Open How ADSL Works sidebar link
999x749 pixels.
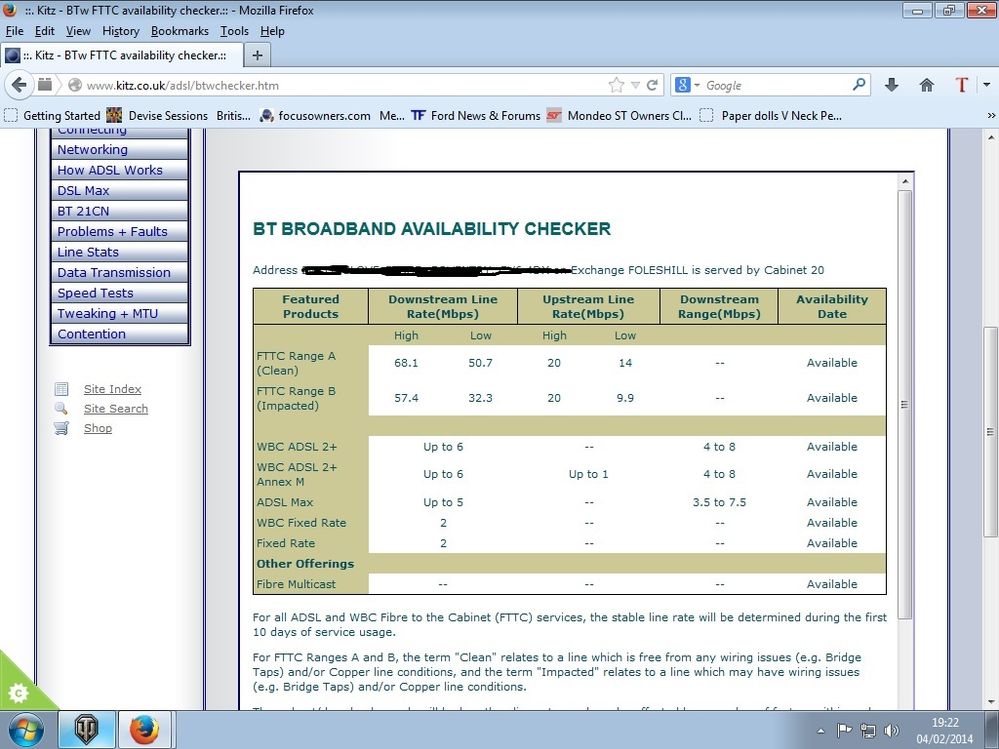119,170
